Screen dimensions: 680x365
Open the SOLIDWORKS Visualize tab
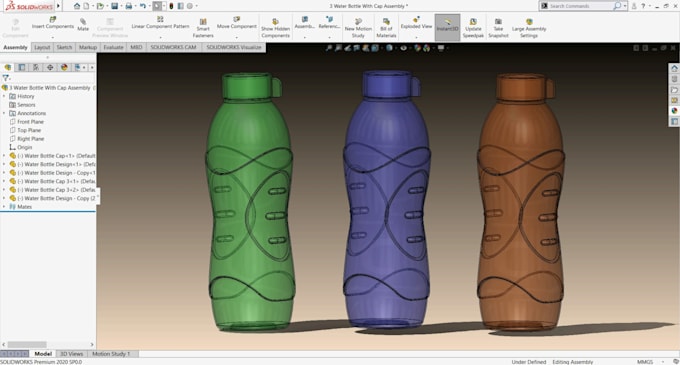pyautogui.click(x=233, y=47)
